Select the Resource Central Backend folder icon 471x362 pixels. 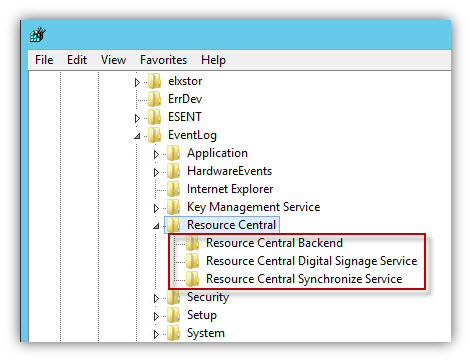pos(193,243)
